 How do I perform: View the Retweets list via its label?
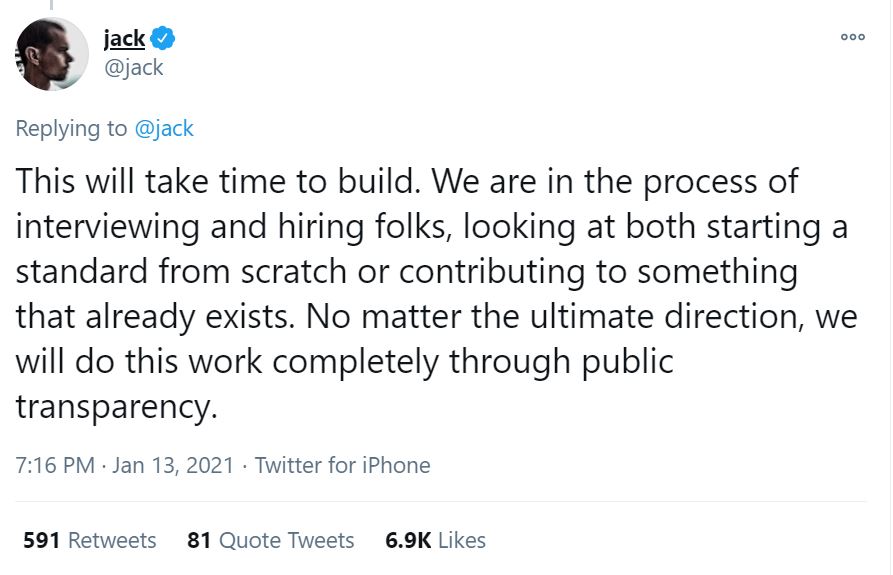[112, 541]
